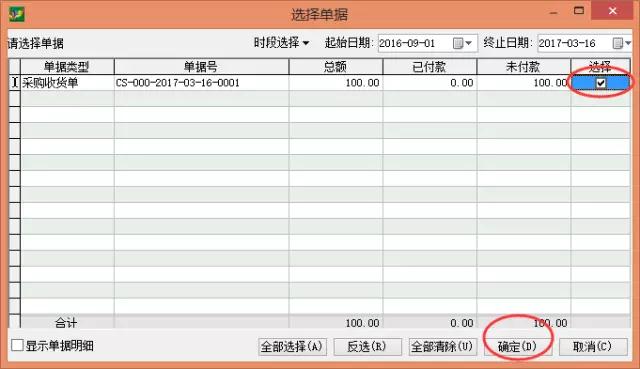Click the 全部选择(A) button
This screenshot has width=640, height=369.
tap(292, 347)
